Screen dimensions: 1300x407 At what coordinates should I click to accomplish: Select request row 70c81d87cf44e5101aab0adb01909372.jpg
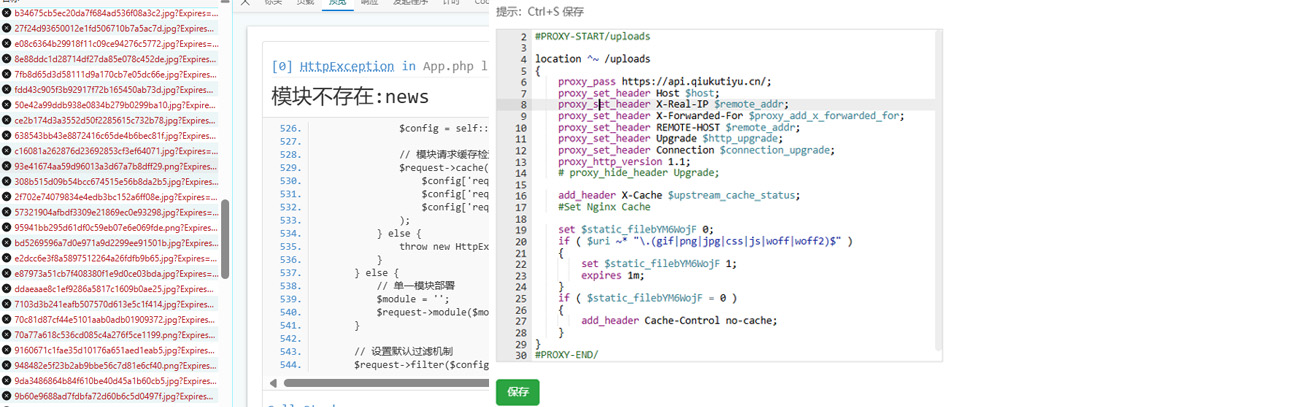pyautogui.click(x=108, y=319)
